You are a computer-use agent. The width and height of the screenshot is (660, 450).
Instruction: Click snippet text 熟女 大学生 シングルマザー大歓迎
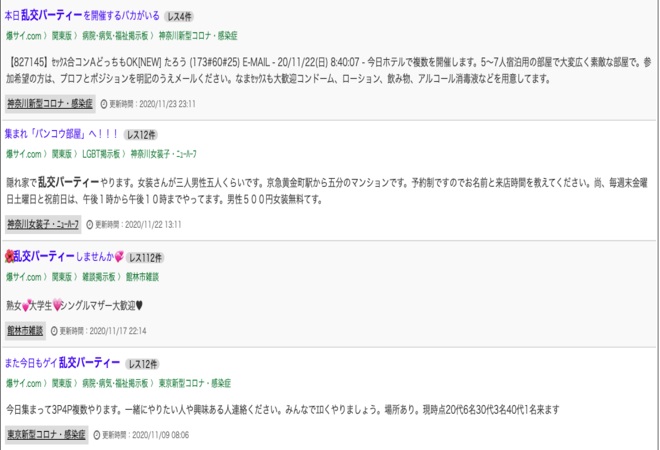click(75, 306)
